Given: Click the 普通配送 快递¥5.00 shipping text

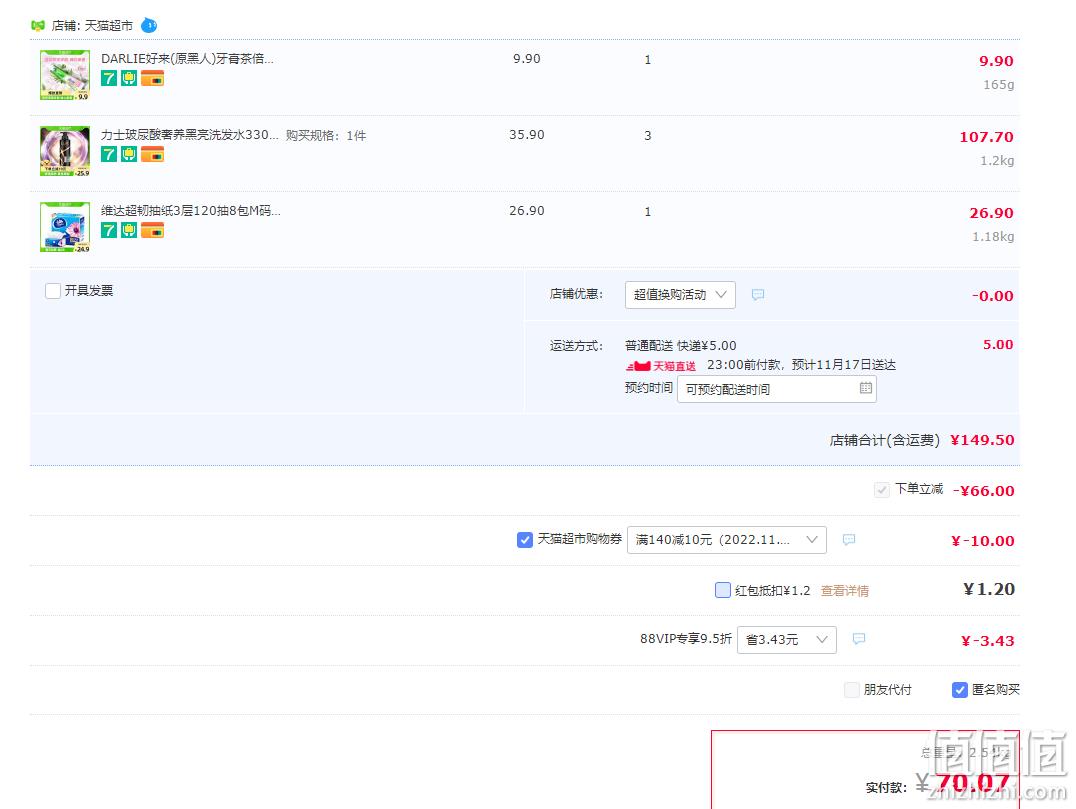Looking at the screenshot, I should click(681, 346).
